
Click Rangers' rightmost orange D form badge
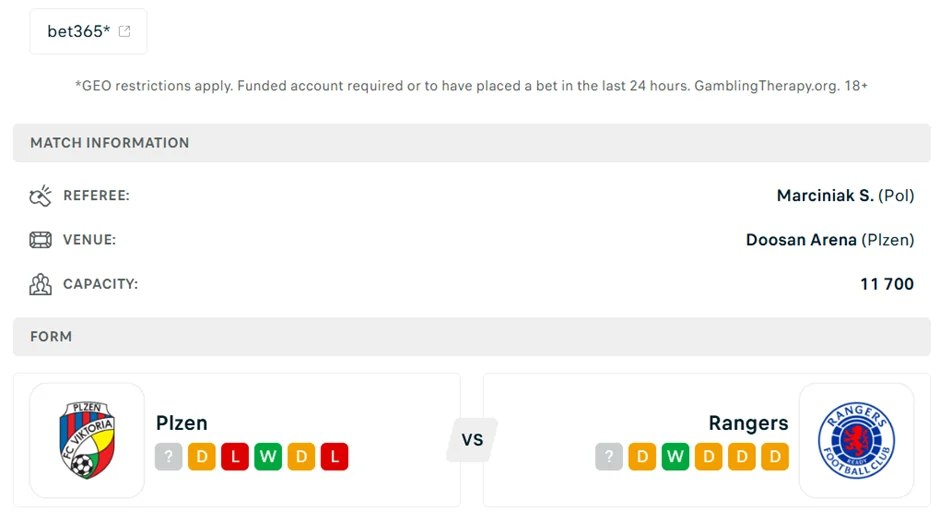coord(774,457)
